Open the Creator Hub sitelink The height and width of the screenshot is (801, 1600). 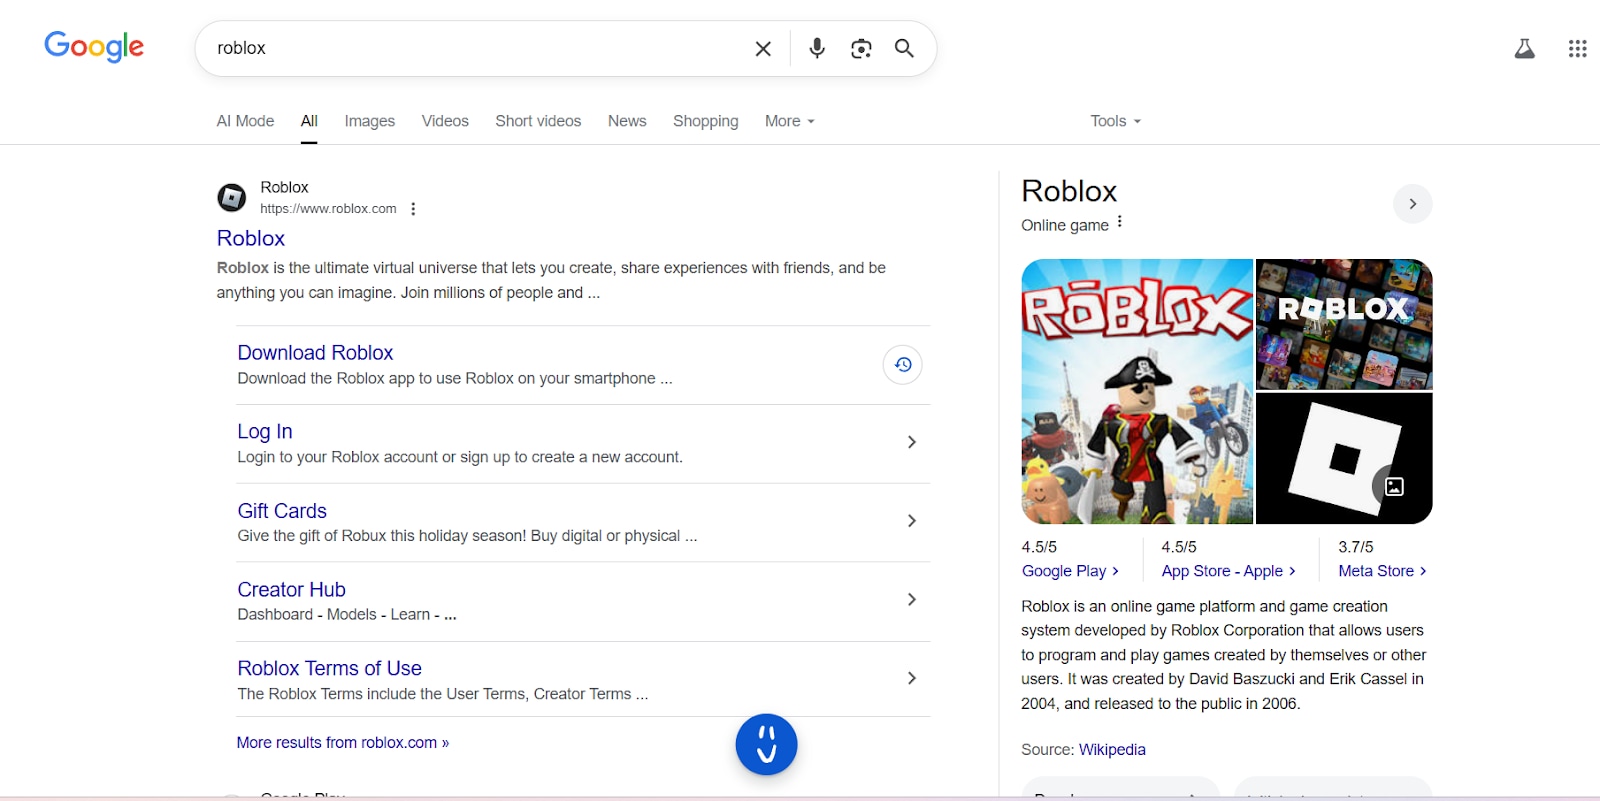point(291,590)
